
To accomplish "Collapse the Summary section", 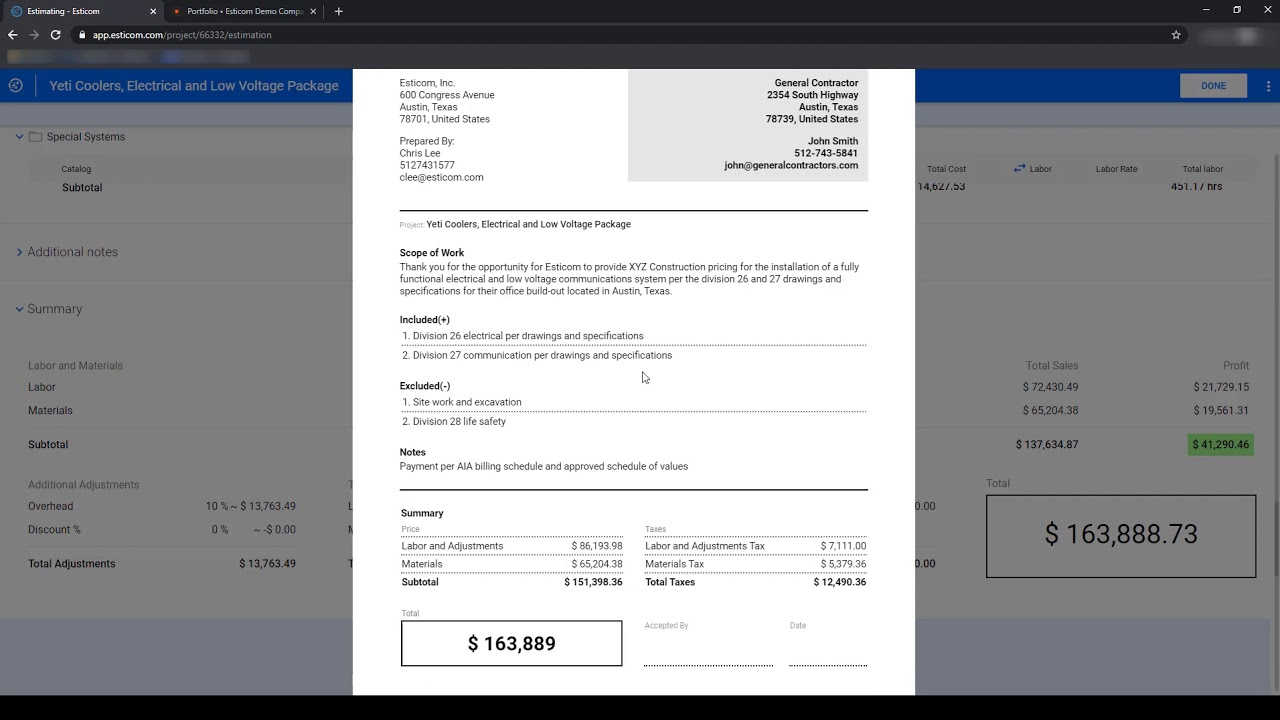I will (19, 309).
